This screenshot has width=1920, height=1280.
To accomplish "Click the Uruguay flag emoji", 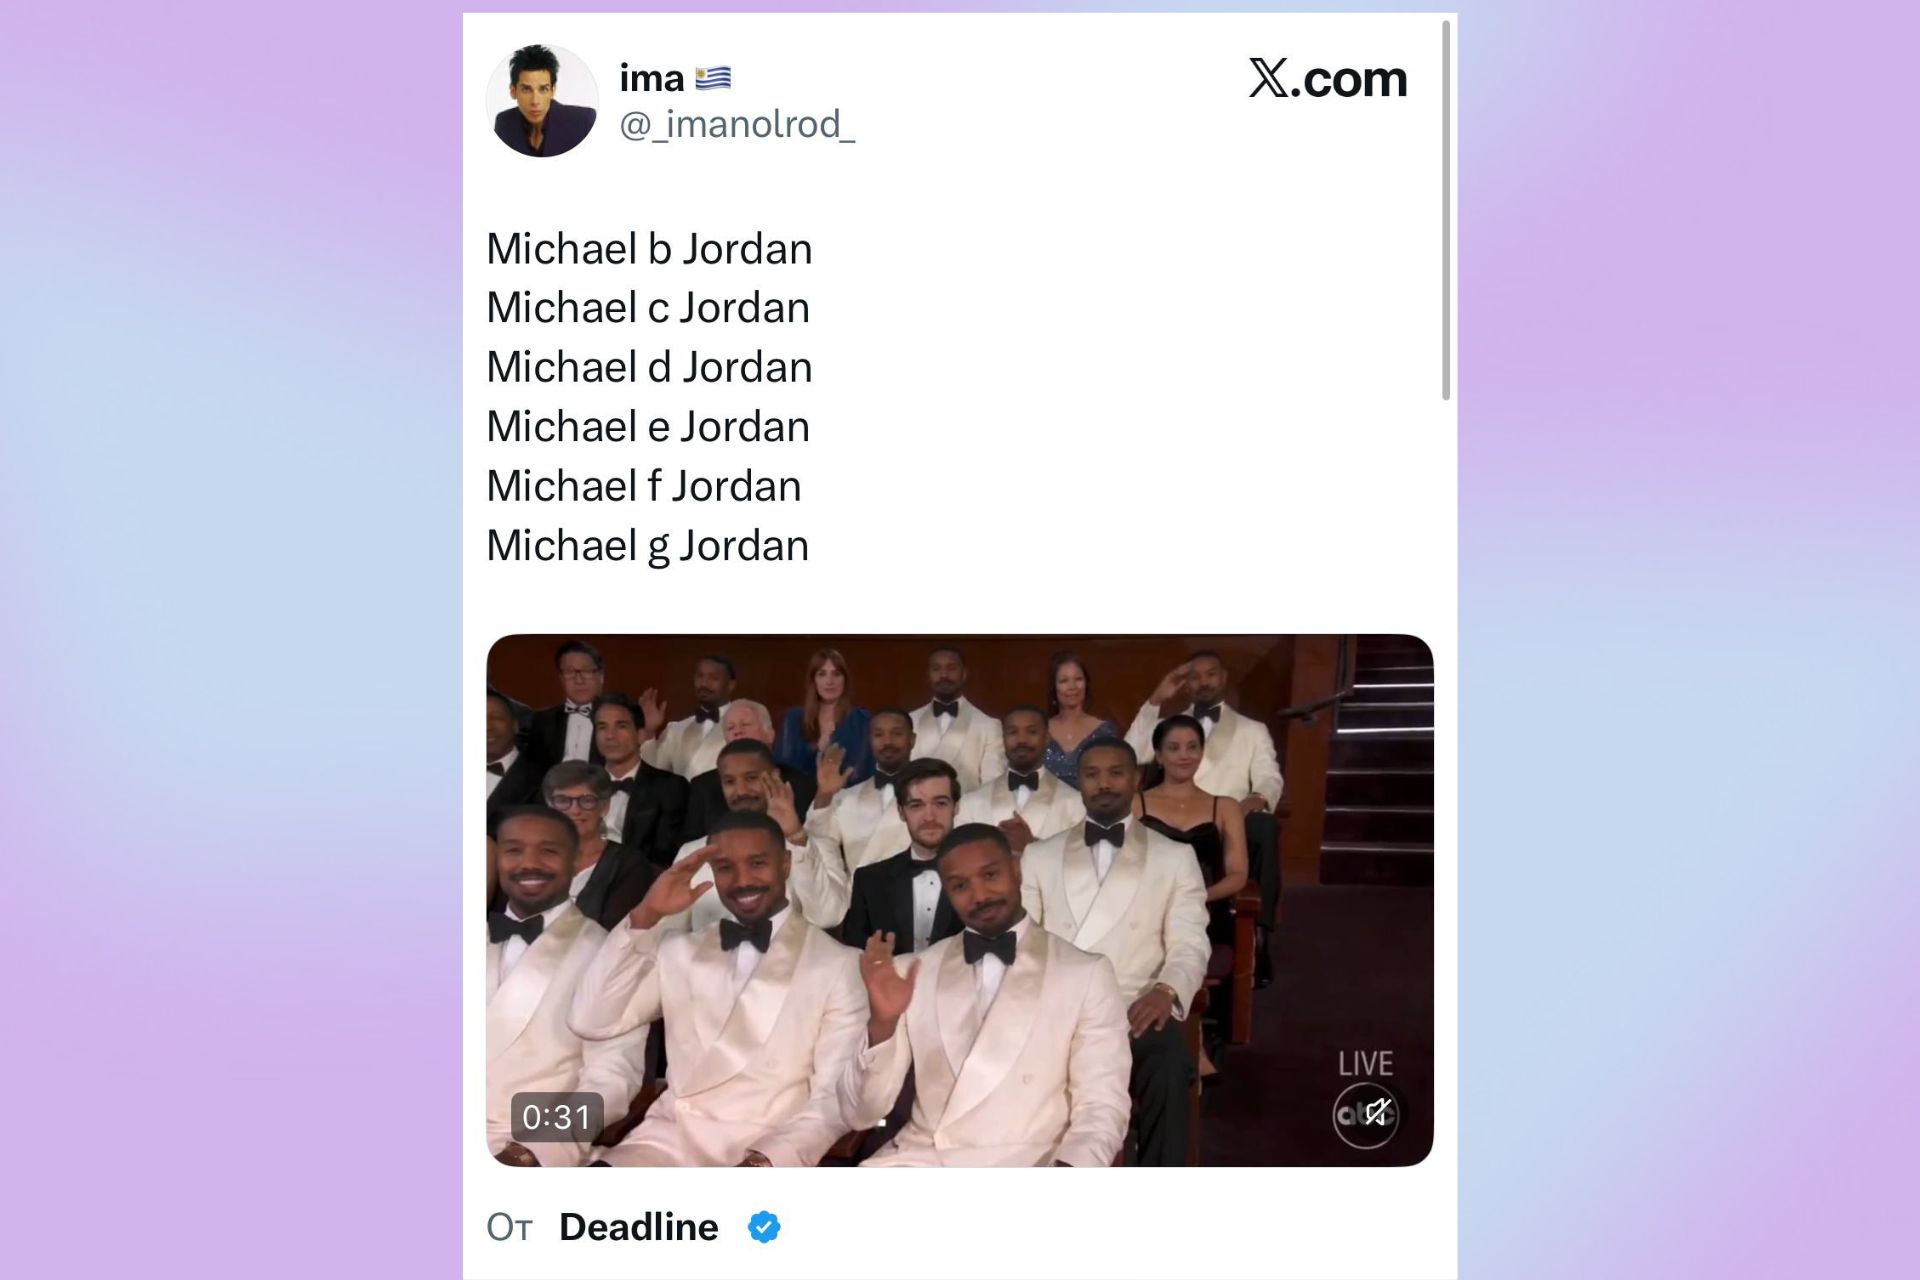I will click(713, 78).
